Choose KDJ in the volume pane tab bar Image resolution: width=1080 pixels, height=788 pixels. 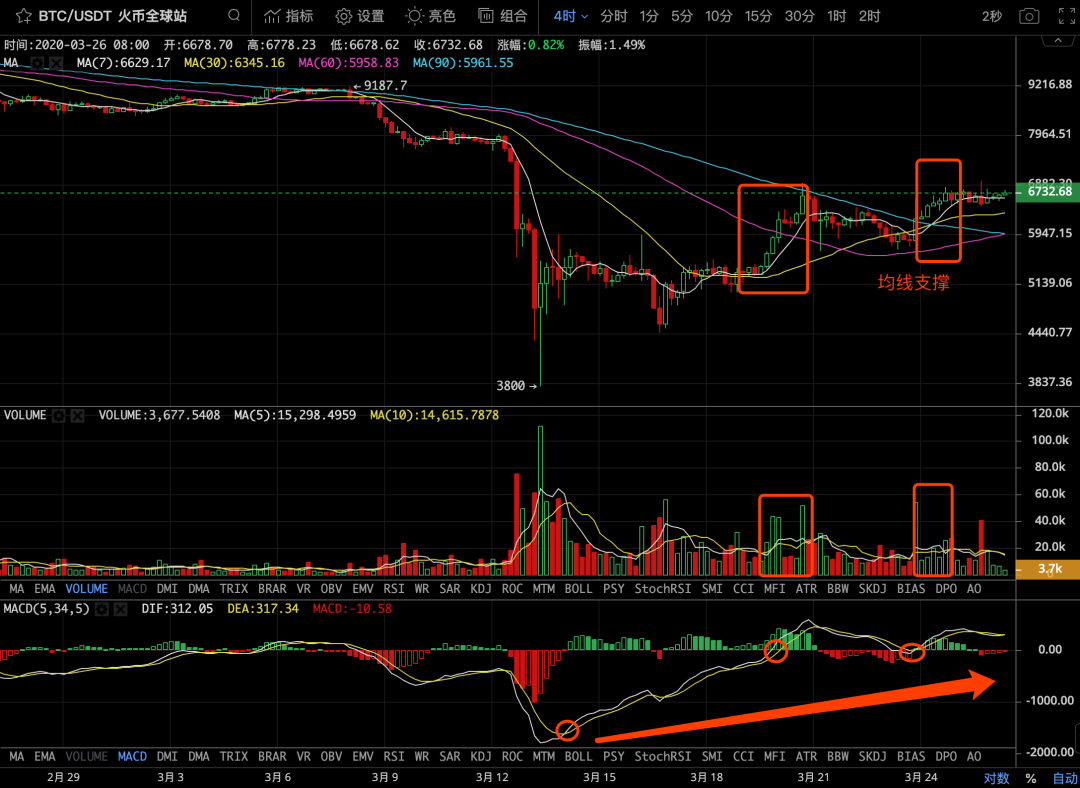pyautogui.click(x=481, y=589)
